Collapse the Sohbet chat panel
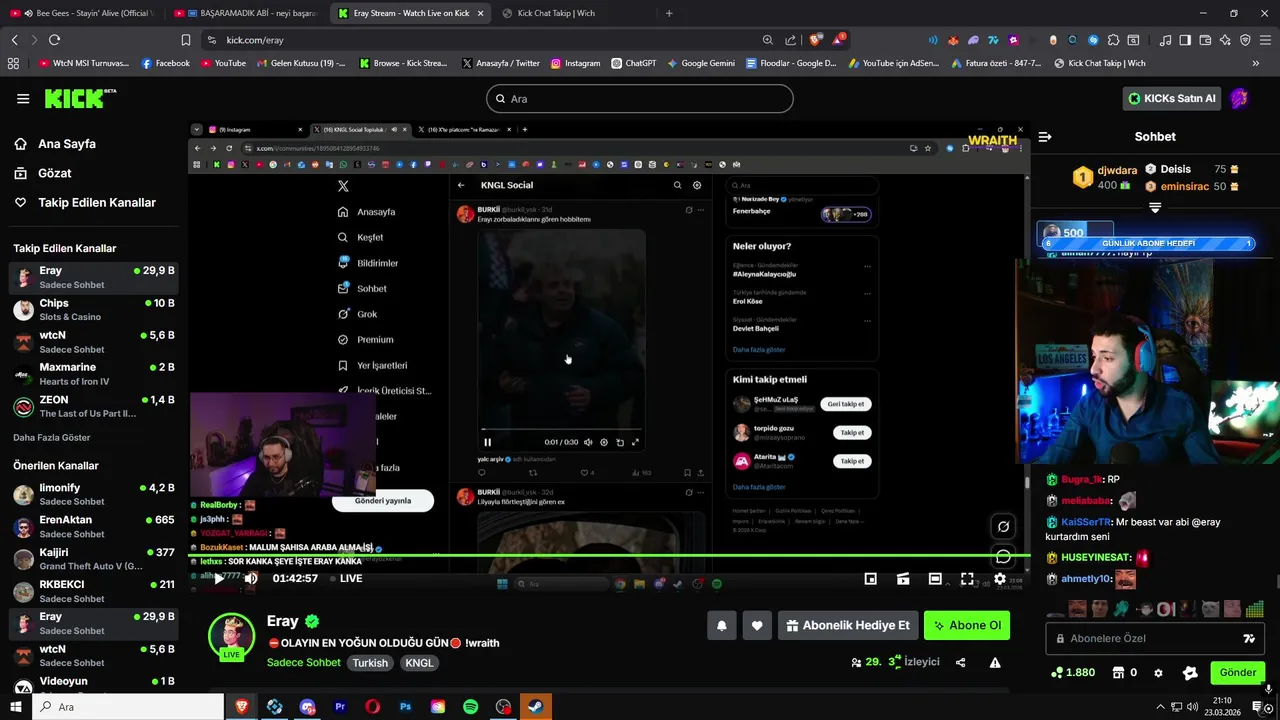Screen dimensions: 1280x720 click(1045, 137)
